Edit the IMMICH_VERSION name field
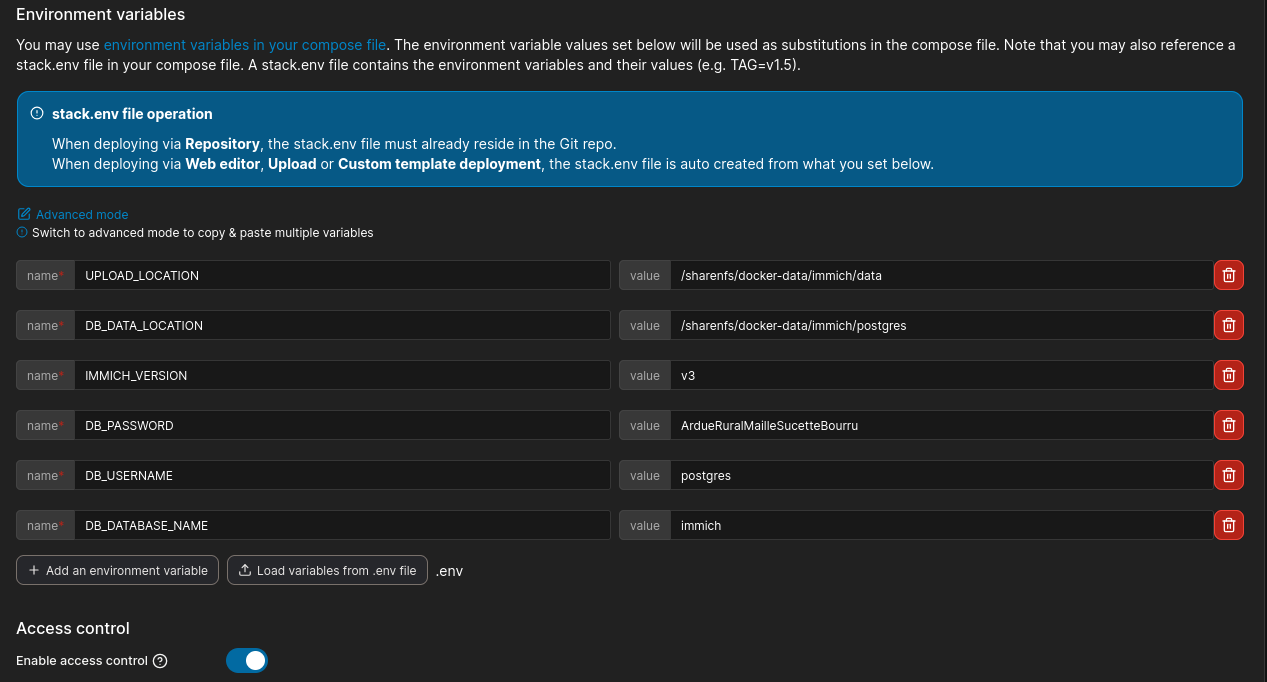 (342, 375)
